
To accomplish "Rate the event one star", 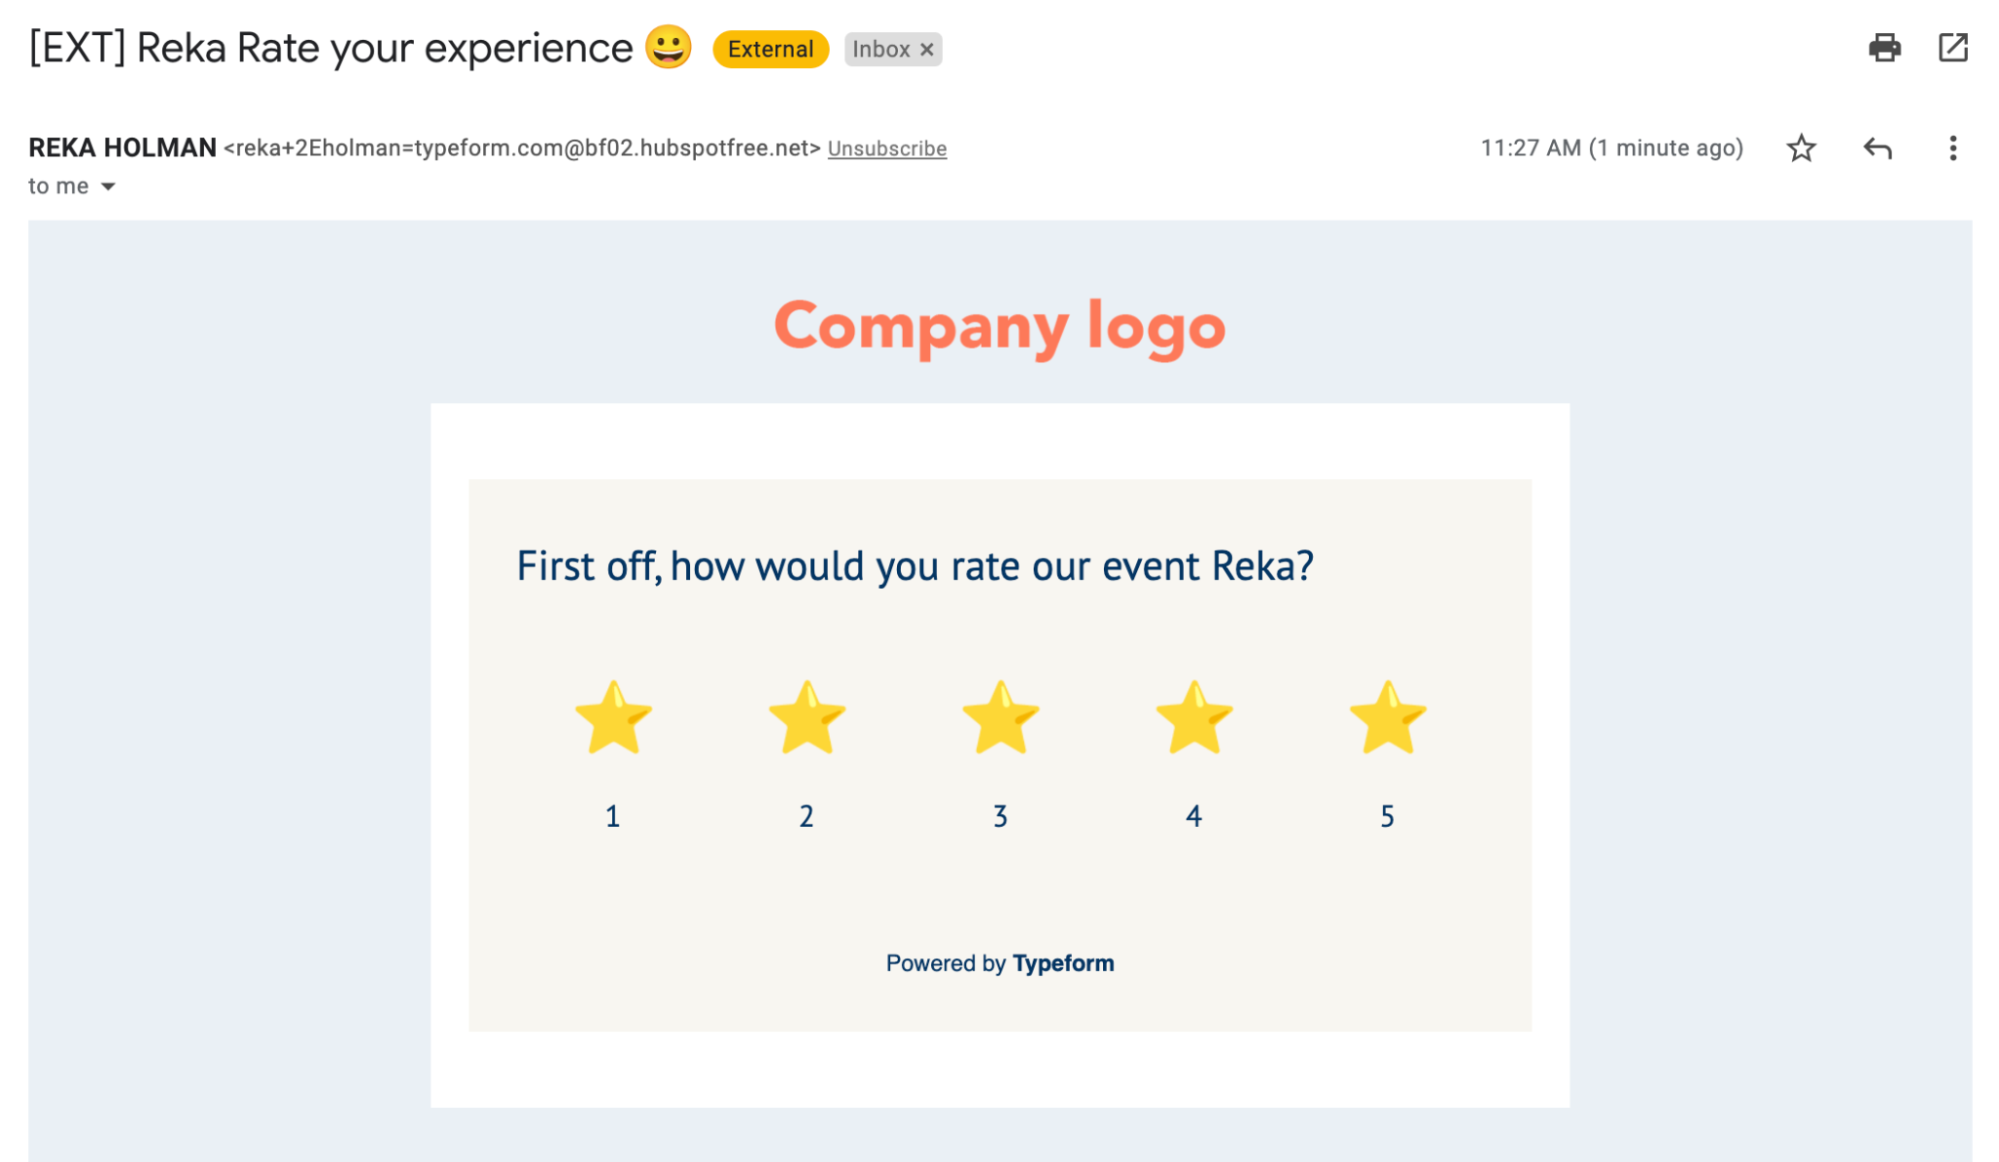I will point(613,718).
